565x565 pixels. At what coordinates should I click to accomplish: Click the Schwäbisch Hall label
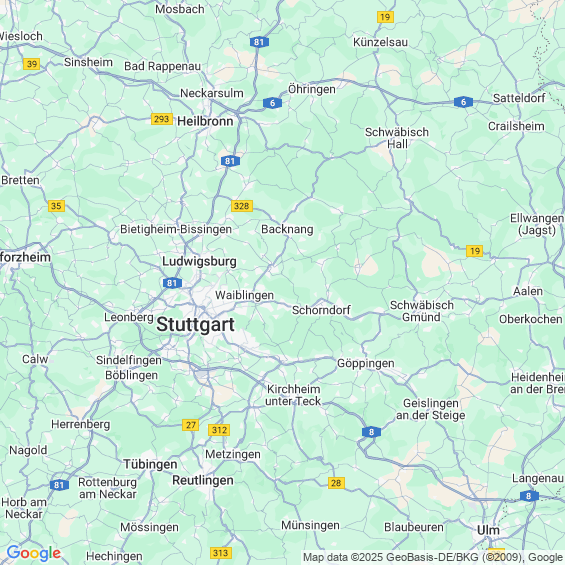[397, 138]
